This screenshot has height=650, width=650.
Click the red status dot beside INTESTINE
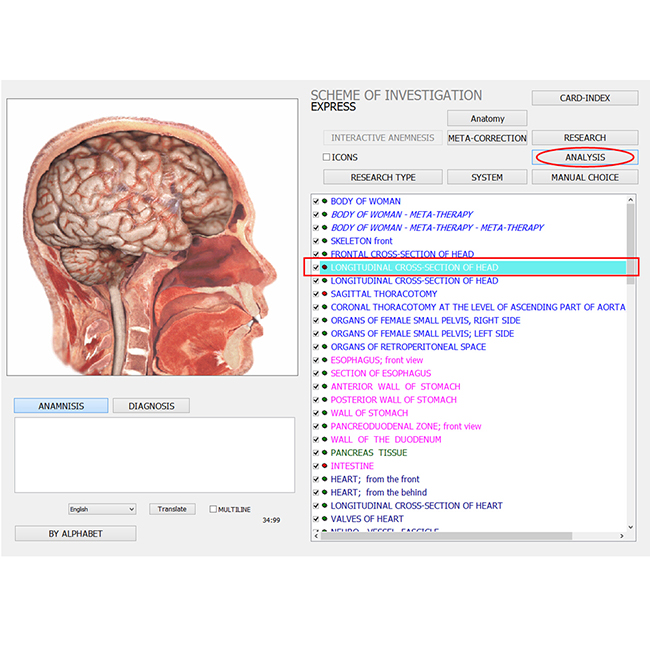[x=325, y=466]
